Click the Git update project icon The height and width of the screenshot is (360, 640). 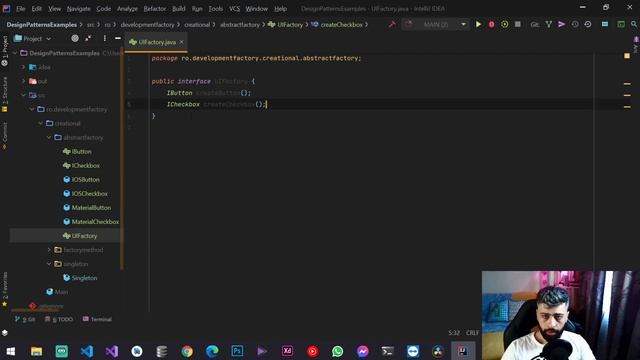[549, 24]
